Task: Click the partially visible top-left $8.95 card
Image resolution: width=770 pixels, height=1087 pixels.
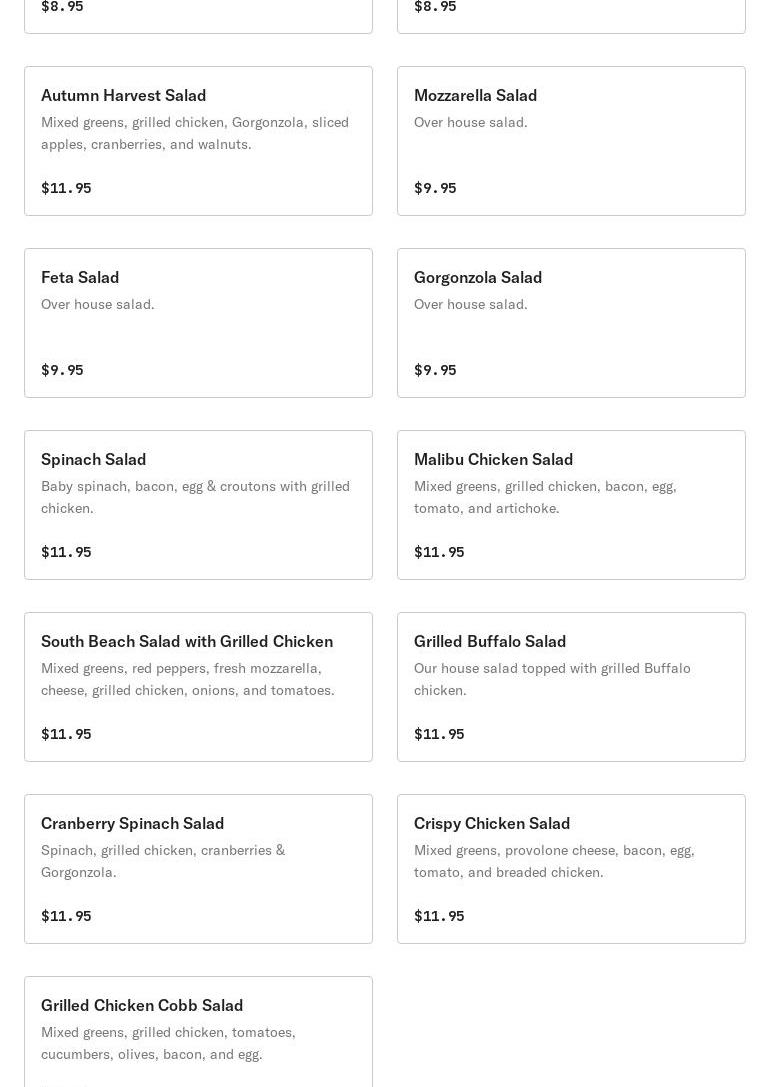Action: pos(198,17)
